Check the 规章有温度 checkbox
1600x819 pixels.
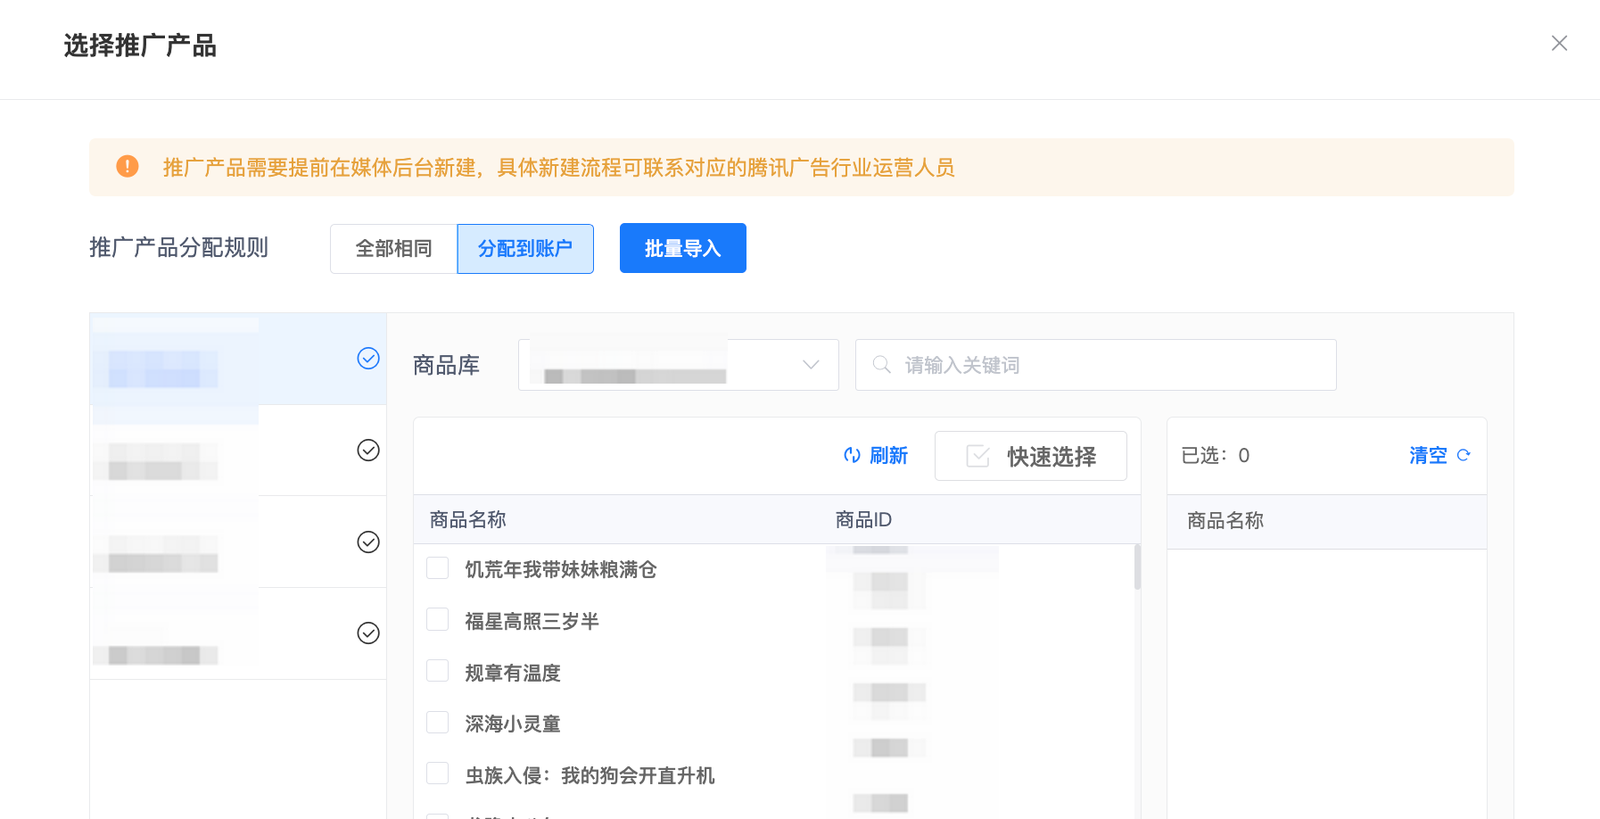437,671
